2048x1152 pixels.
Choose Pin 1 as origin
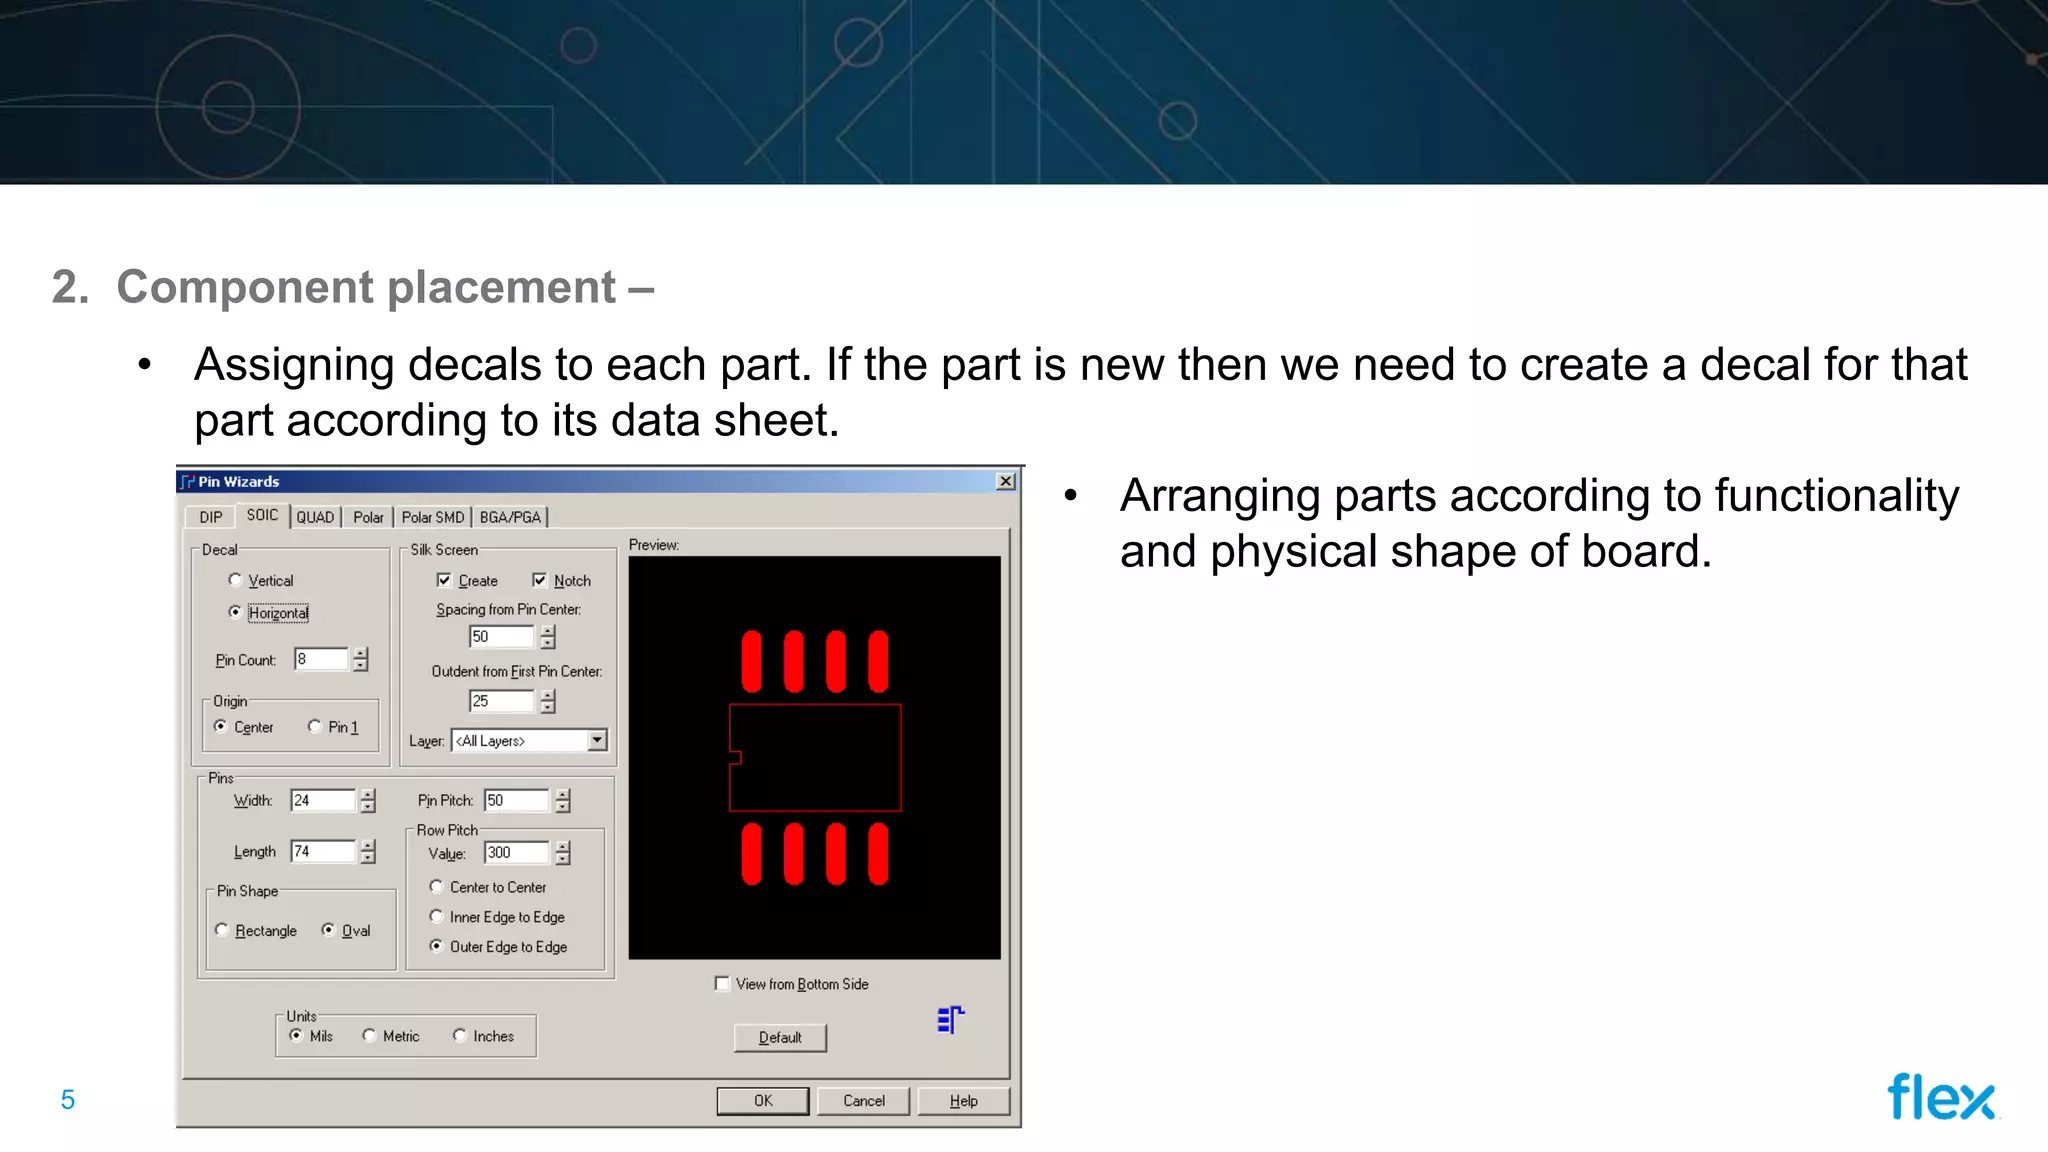point(333,727)
